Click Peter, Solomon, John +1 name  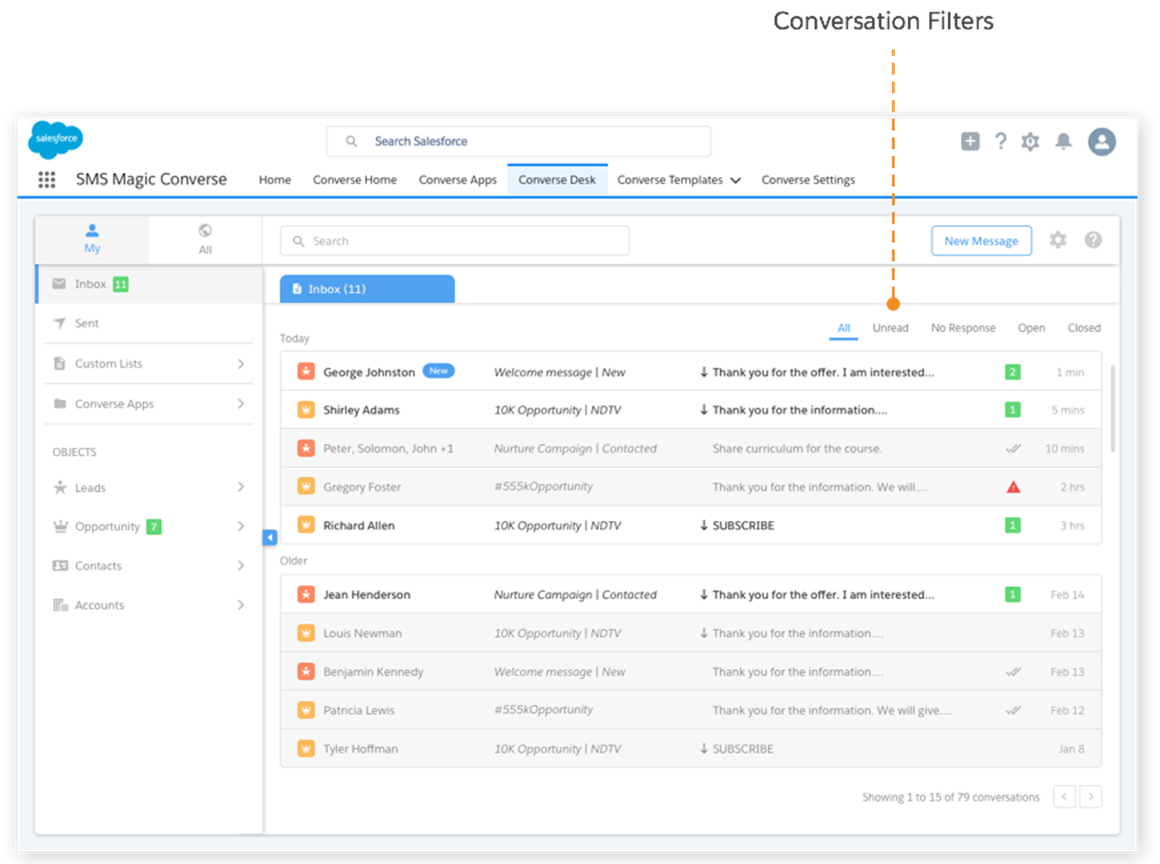click(388, 448)
